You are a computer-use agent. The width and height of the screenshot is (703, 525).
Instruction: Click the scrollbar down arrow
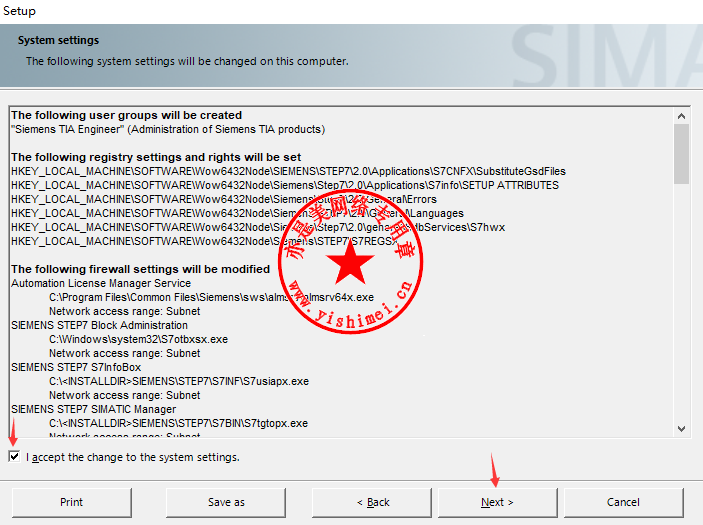click(681, 429)
